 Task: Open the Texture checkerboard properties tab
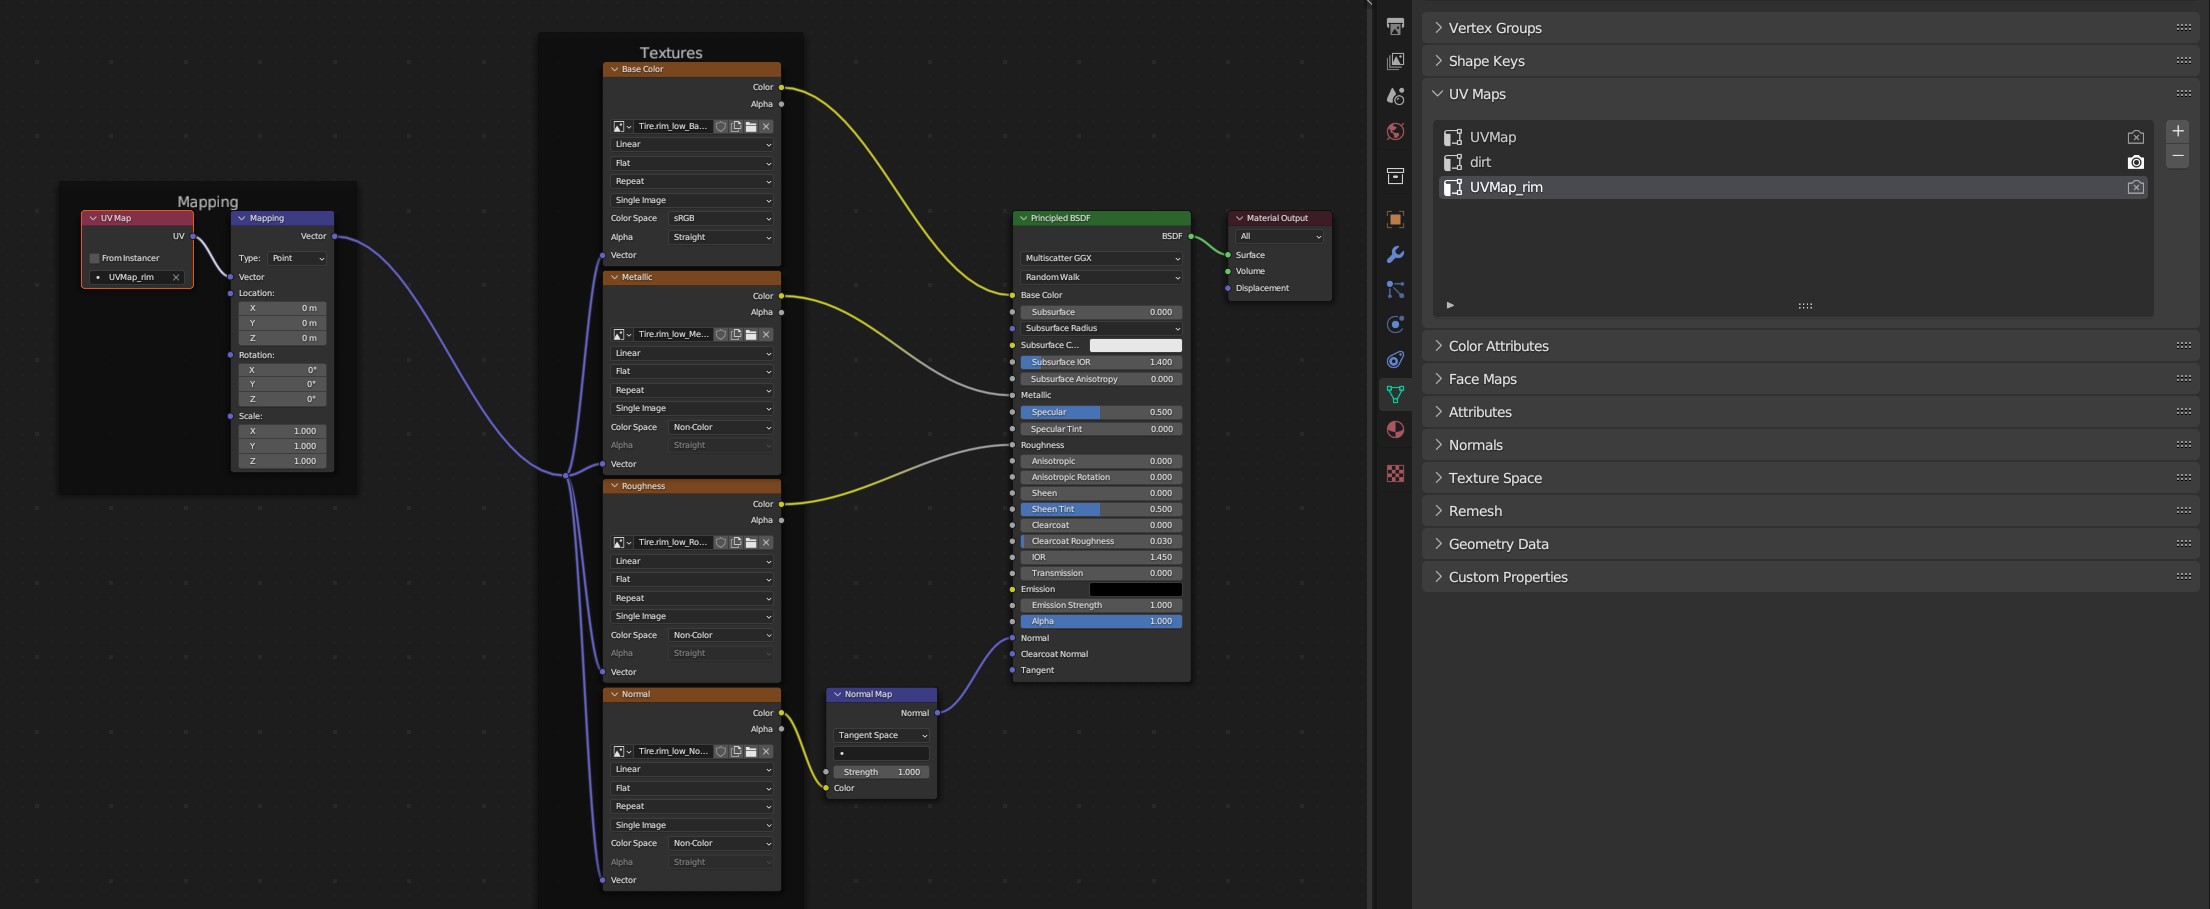pos(1395,474)
